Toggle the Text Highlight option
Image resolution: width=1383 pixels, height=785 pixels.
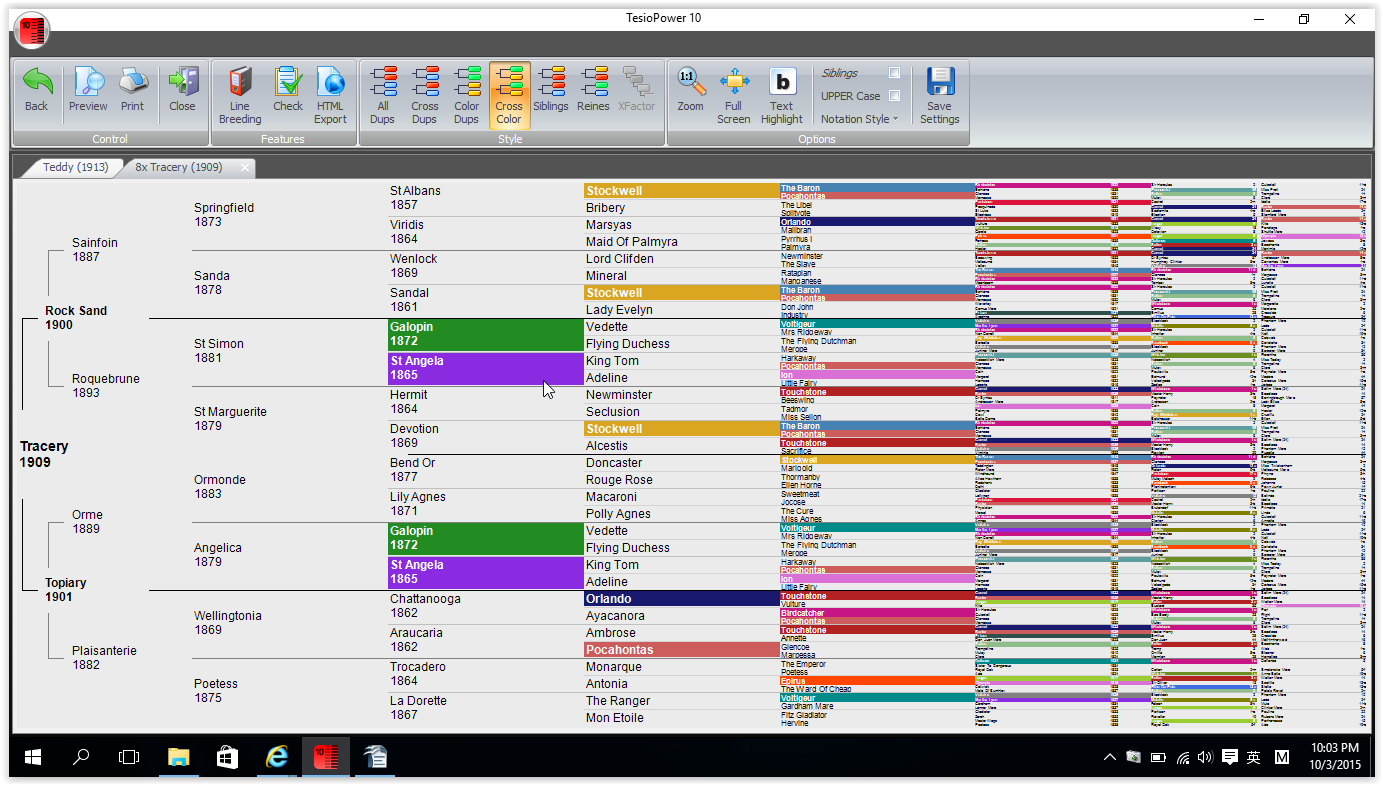pos(781,83)
